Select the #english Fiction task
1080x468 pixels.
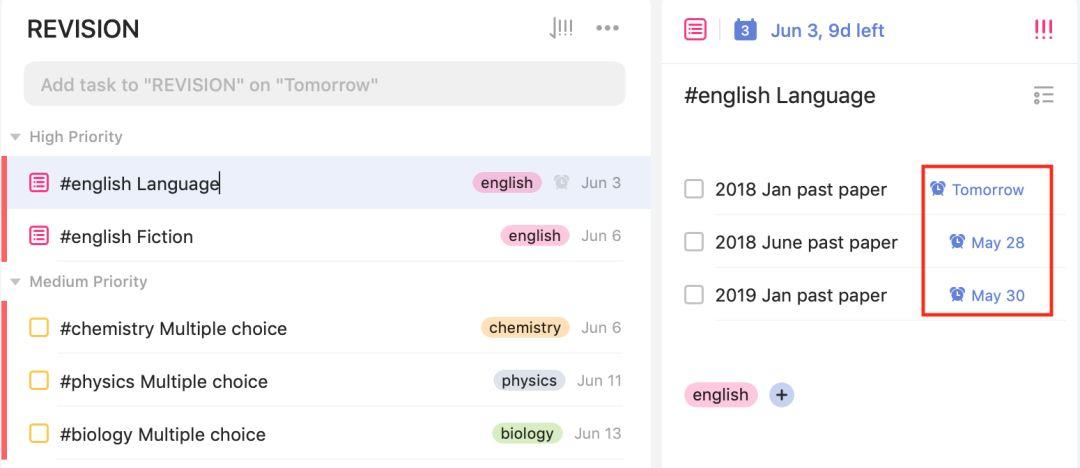126,236
